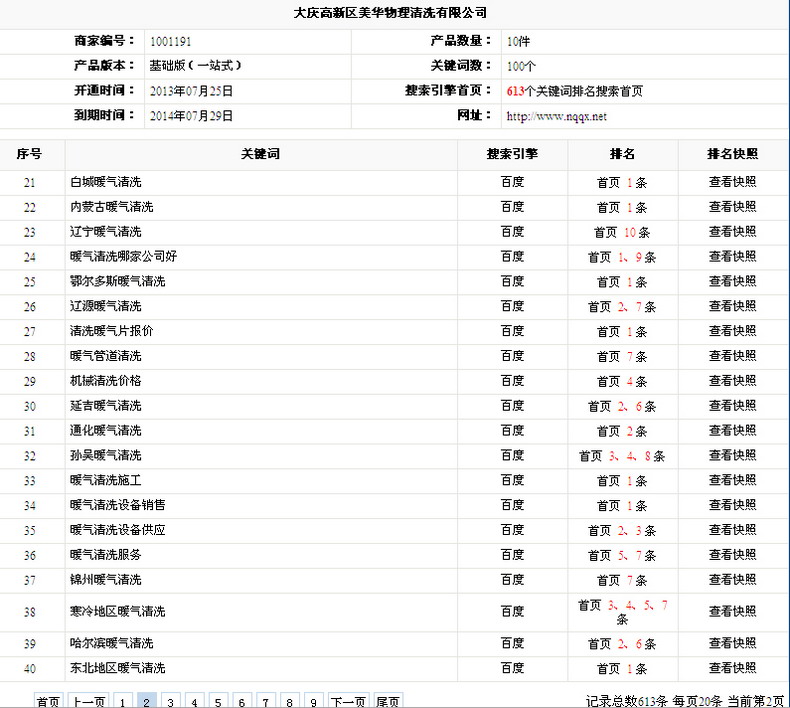Select keyword text 暖气清洗哪家公司好

pos(124,256)
